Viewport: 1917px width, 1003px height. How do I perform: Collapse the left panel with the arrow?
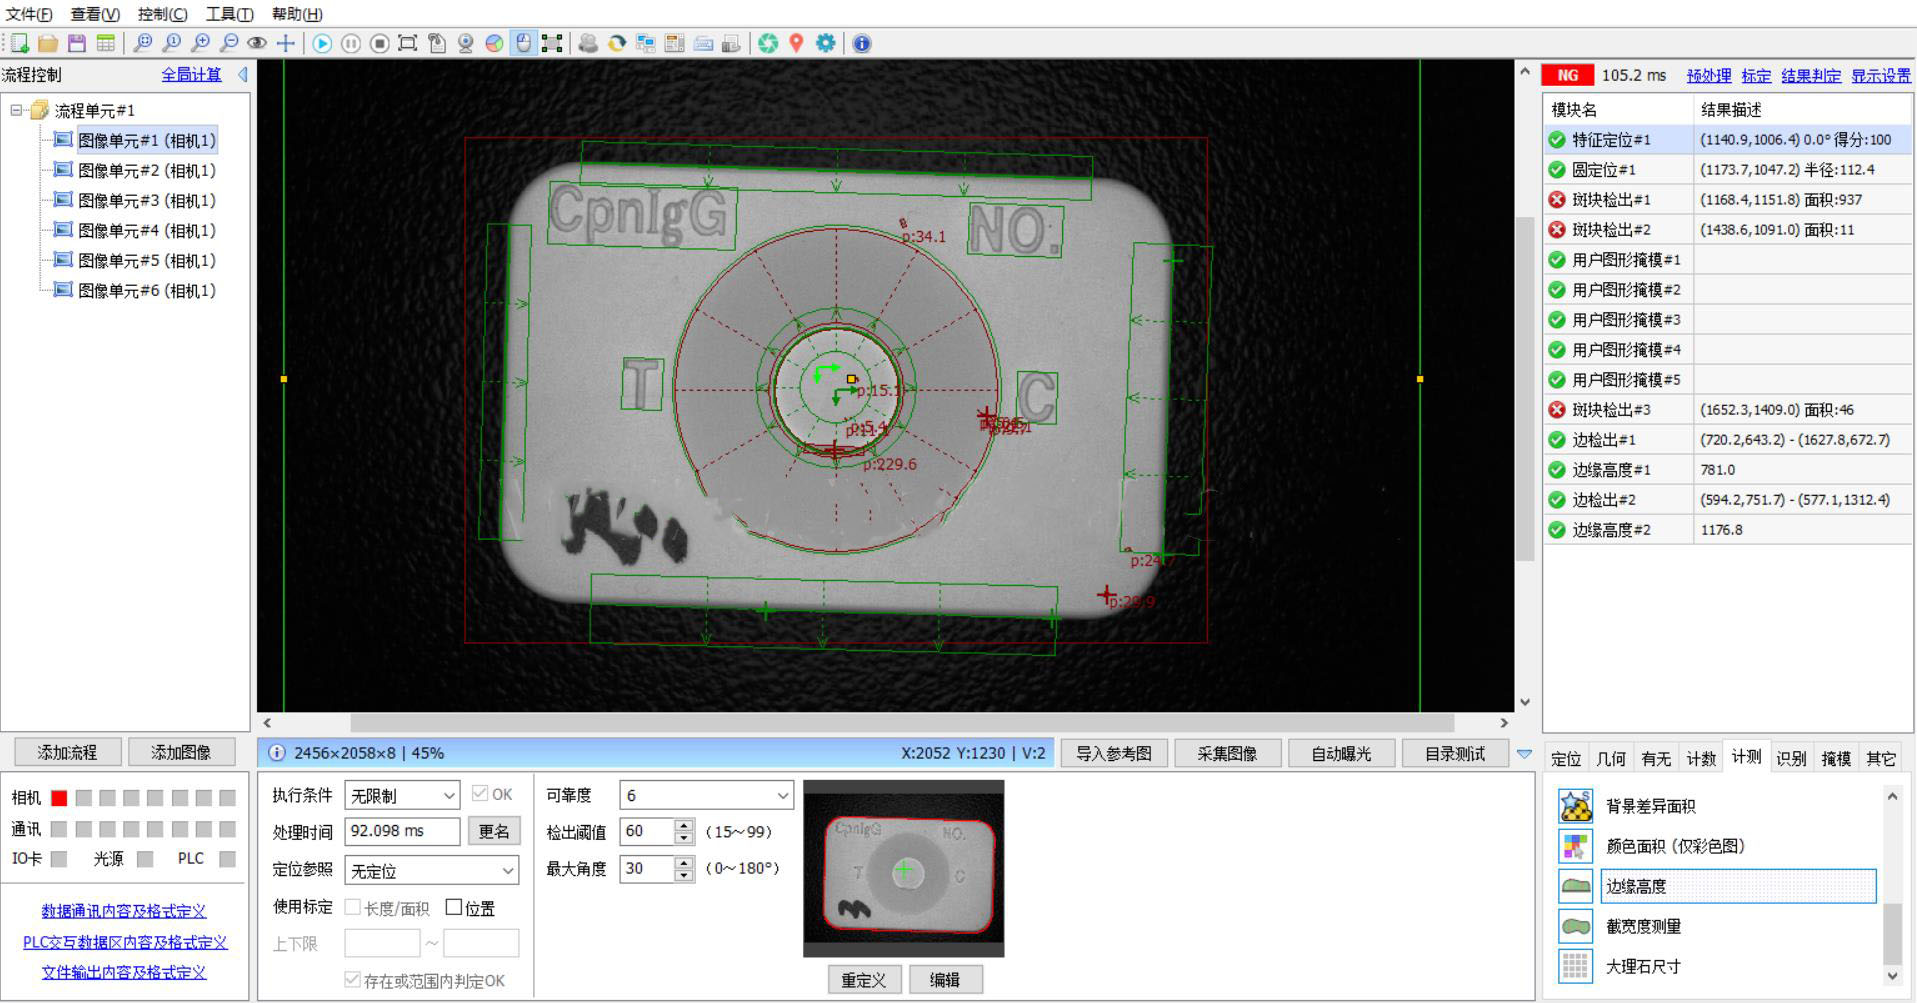coord(242,75)
